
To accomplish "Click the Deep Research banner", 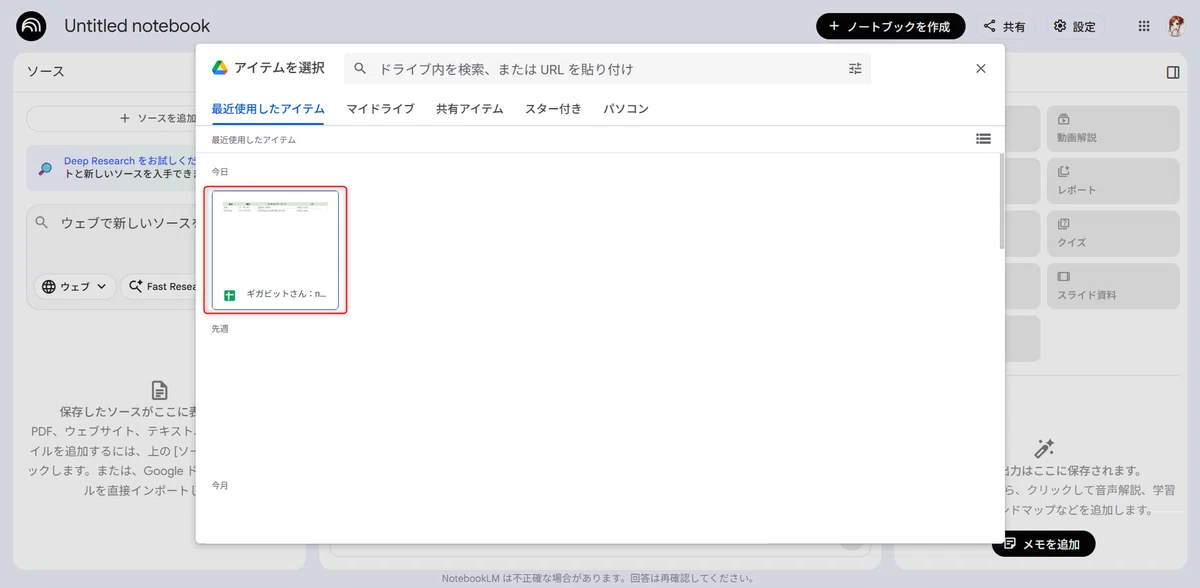I will click(110, 167).
